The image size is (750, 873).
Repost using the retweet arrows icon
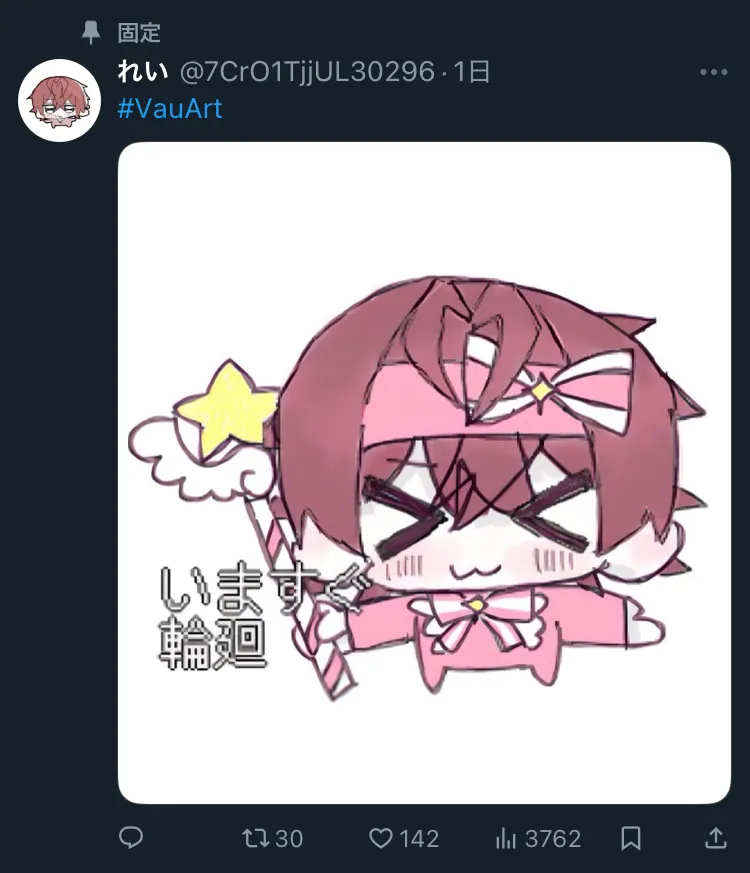[256, 838]
